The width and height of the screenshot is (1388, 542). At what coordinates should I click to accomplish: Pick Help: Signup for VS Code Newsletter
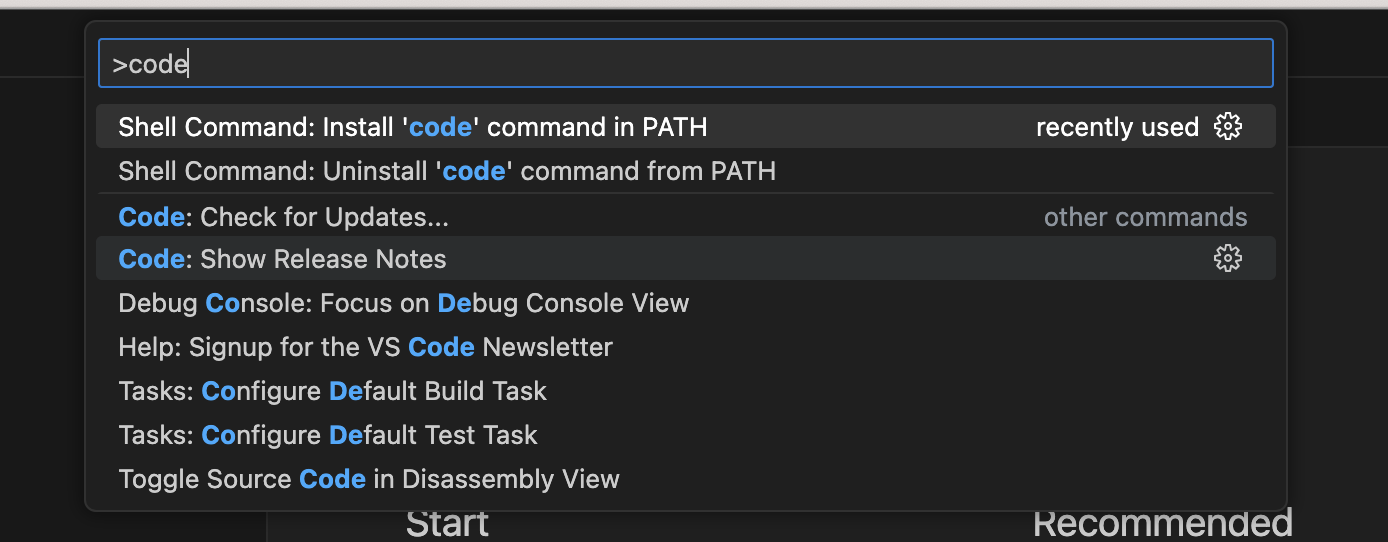(685, 347)
